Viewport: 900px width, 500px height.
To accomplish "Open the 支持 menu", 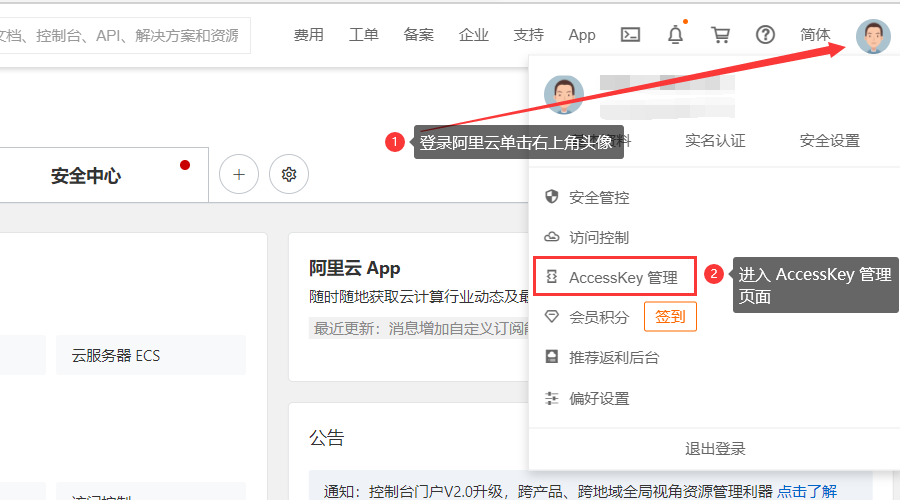I will [x=528, y=35].
